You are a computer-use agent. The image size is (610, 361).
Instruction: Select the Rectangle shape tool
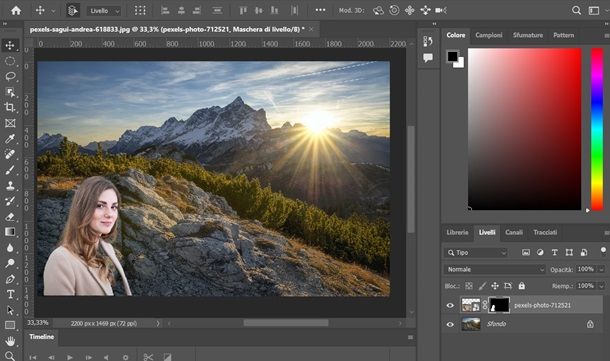10,325
